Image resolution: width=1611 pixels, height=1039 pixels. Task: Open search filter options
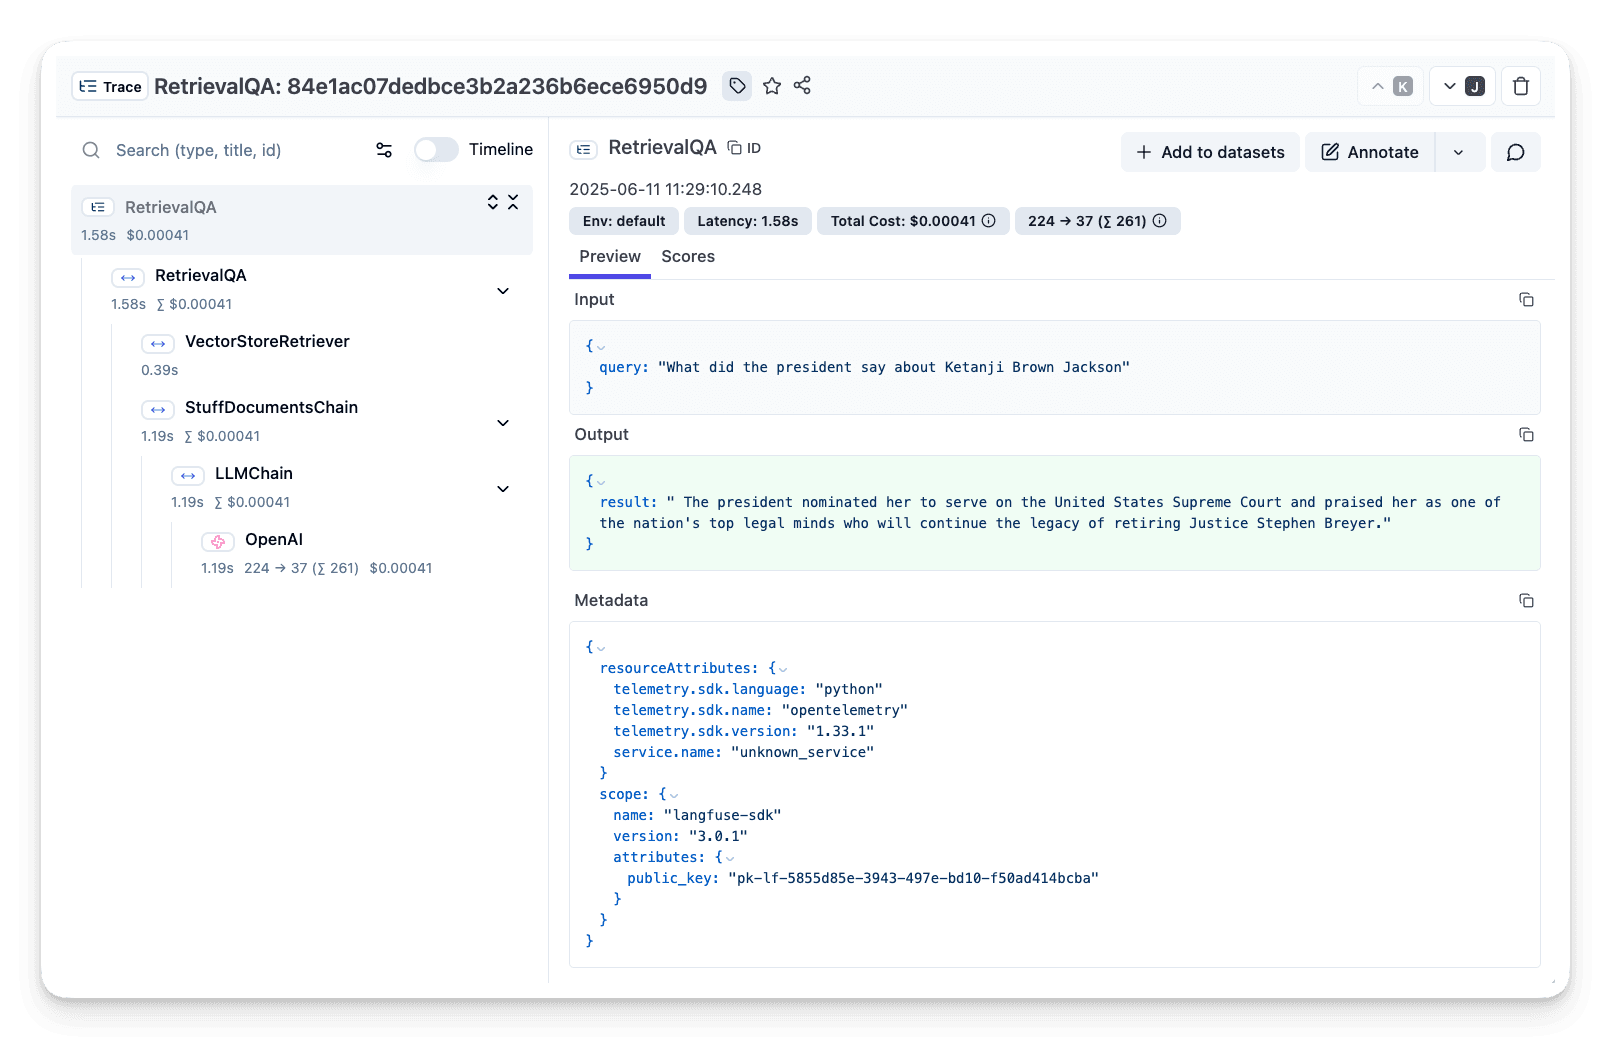click(384, 150)
